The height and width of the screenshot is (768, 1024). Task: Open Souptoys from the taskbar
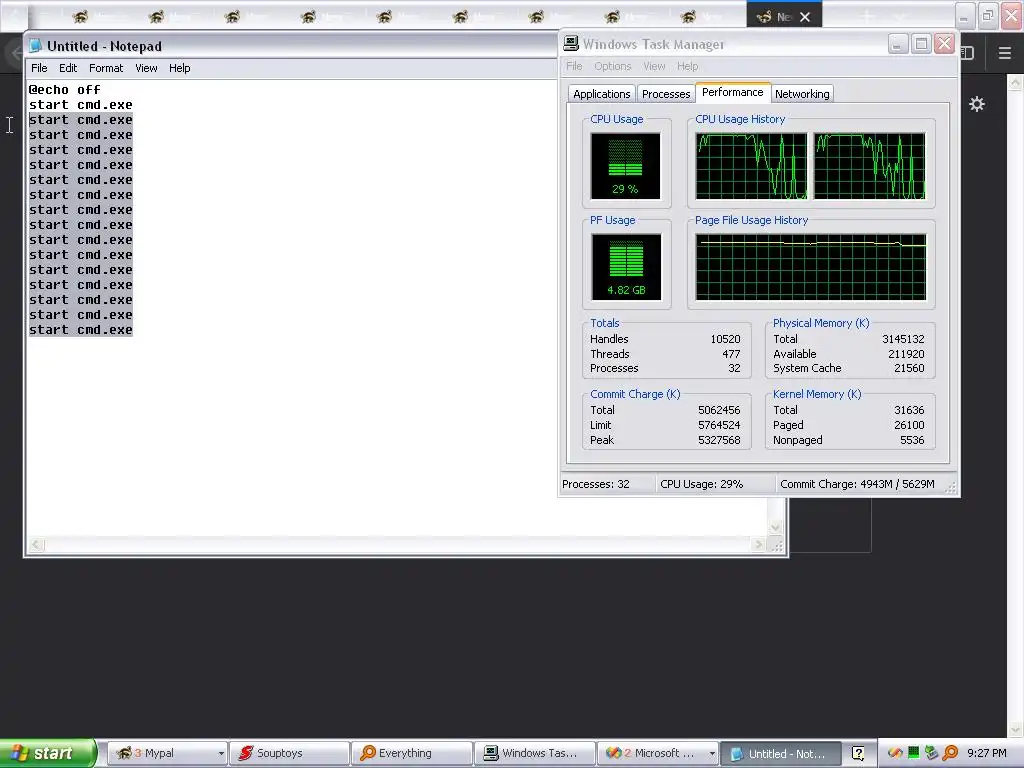click(x=289, y=753)
